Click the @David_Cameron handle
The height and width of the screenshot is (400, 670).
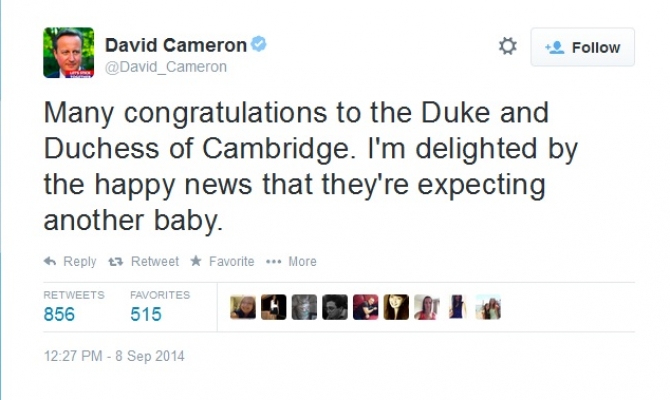166,67
